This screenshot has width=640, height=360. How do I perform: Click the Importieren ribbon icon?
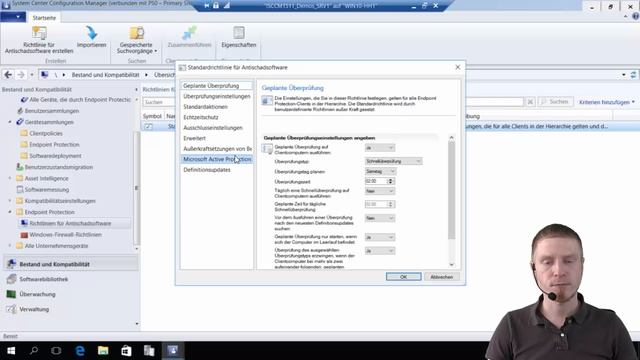point(91,33)
